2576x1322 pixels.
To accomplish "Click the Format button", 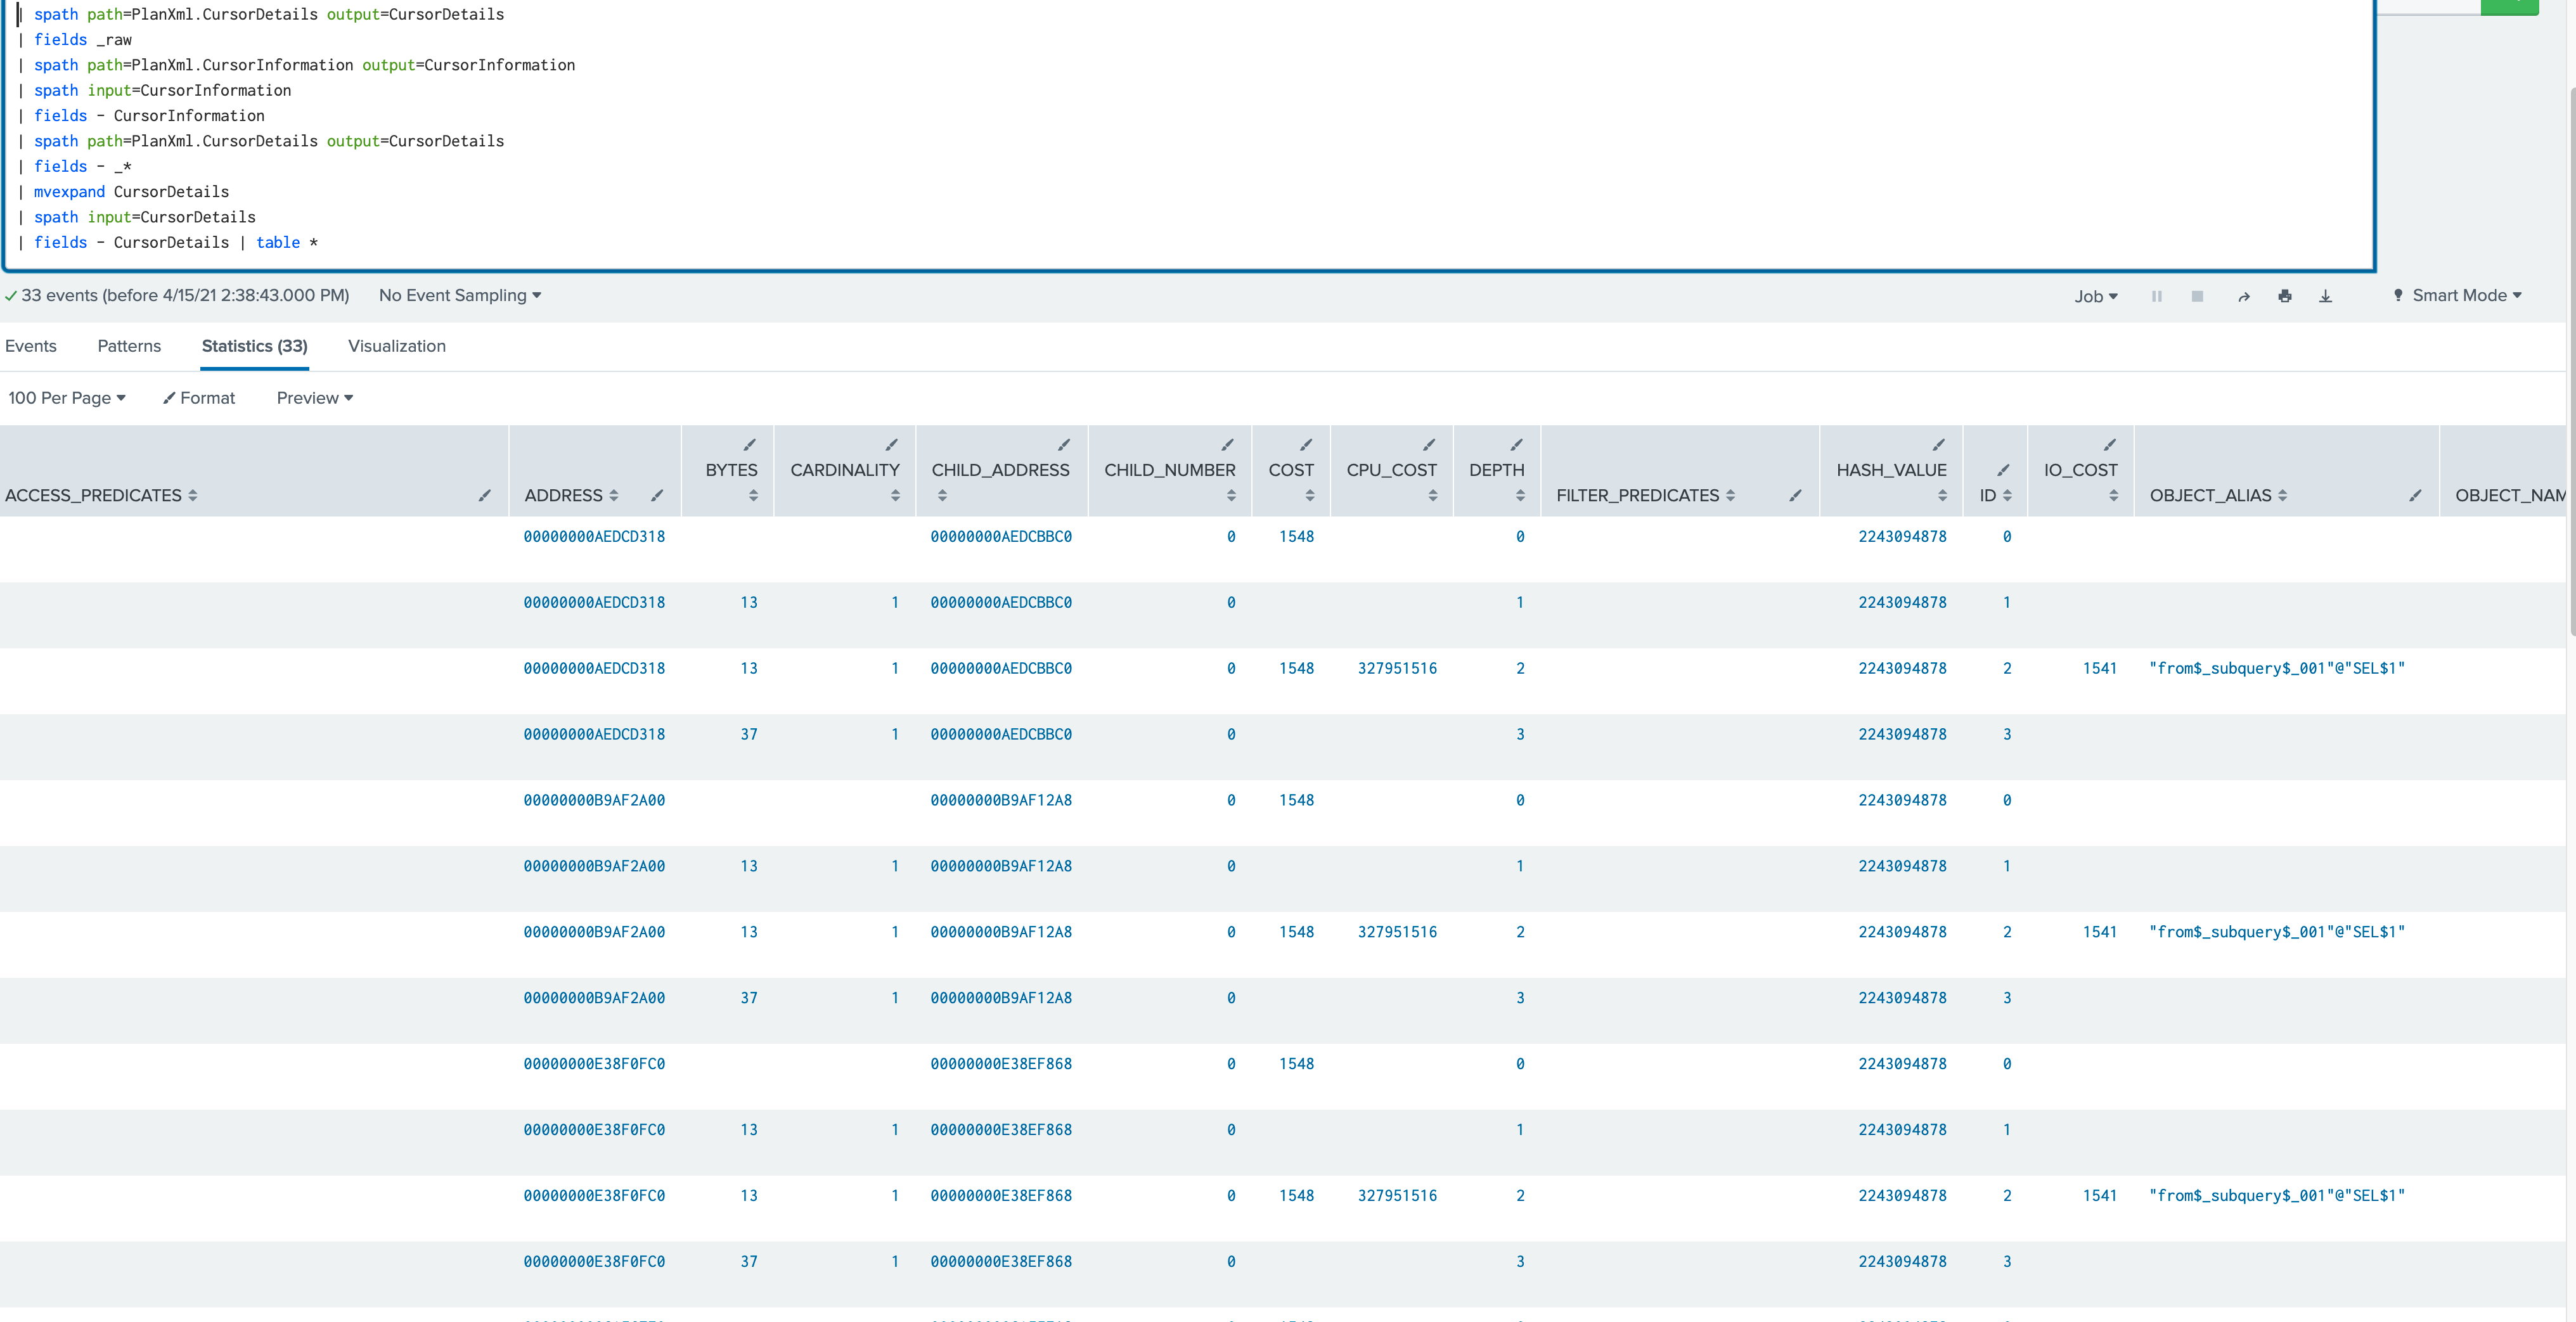I will pyautogui.click(x=199, y=398).
